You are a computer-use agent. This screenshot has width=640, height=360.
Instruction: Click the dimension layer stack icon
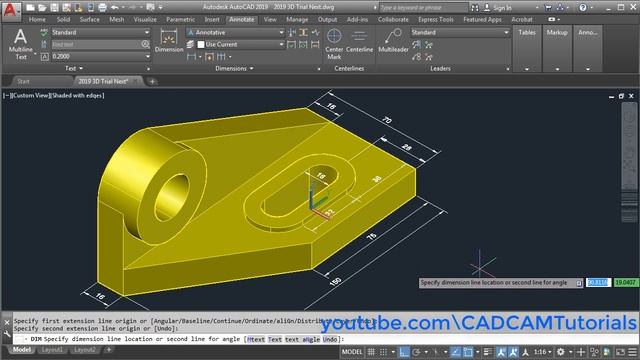coord(190,44)
